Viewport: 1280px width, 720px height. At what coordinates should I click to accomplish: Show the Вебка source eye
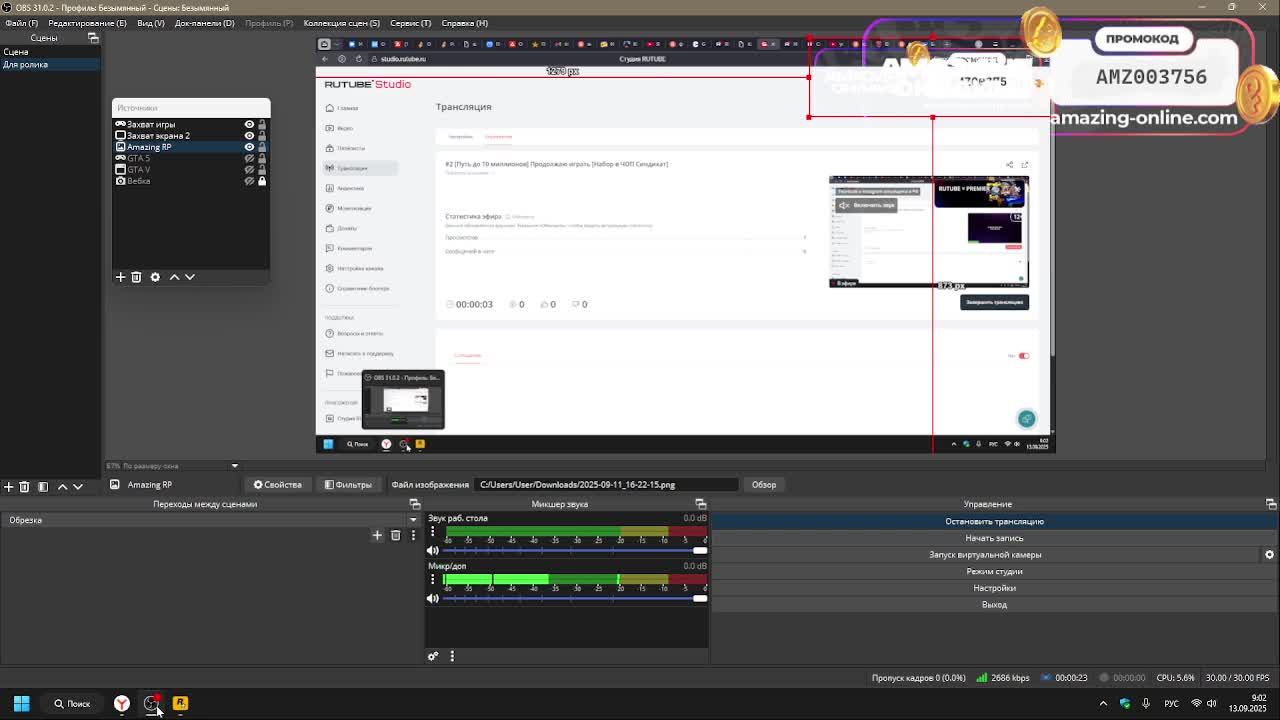pos(249,181)
